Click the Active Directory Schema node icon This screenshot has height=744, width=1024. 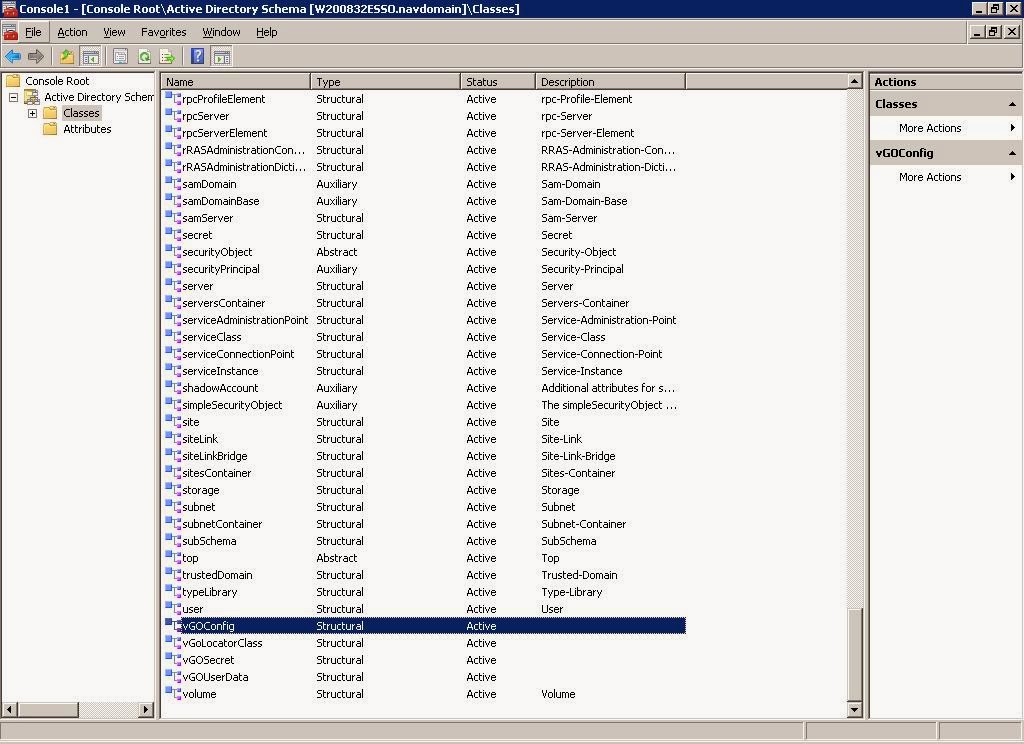pos(31,97)
